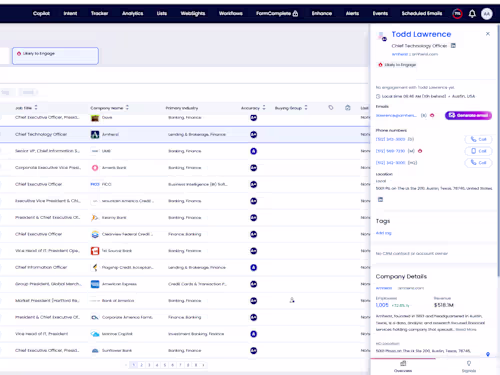
Task: Open the Enhance menu
Action: tap(322, 13)
